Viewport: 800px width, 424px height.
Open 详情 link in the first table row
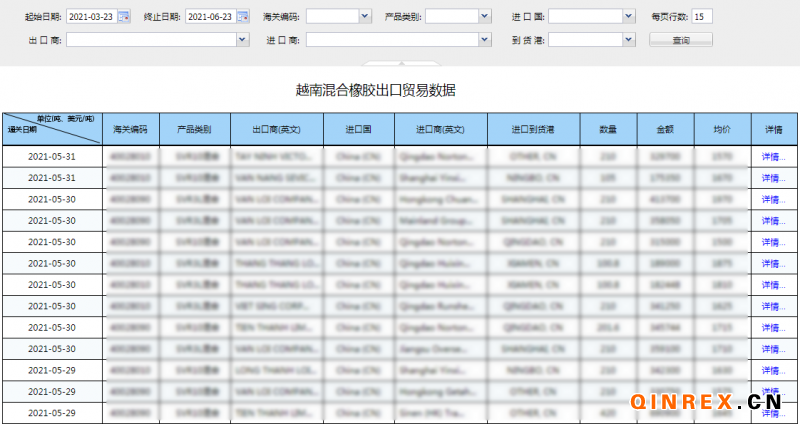pos(774,157)
